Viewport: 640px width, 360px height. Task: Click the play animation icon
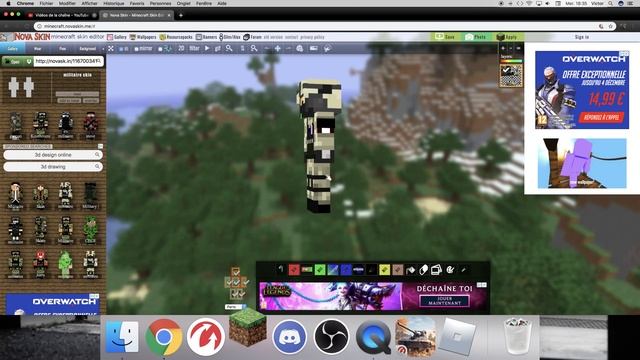click(x=207, y=48)
